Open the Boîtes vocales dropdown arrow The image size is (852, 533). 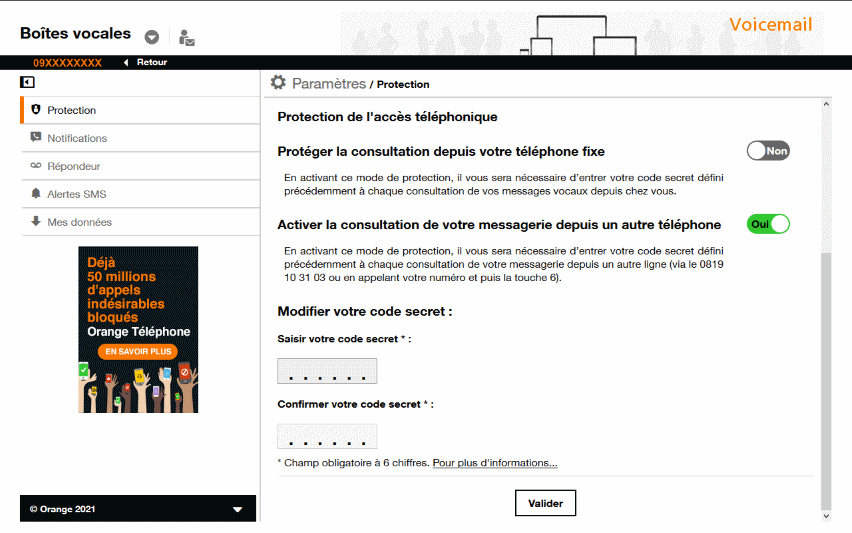click(x=152, y=37)
